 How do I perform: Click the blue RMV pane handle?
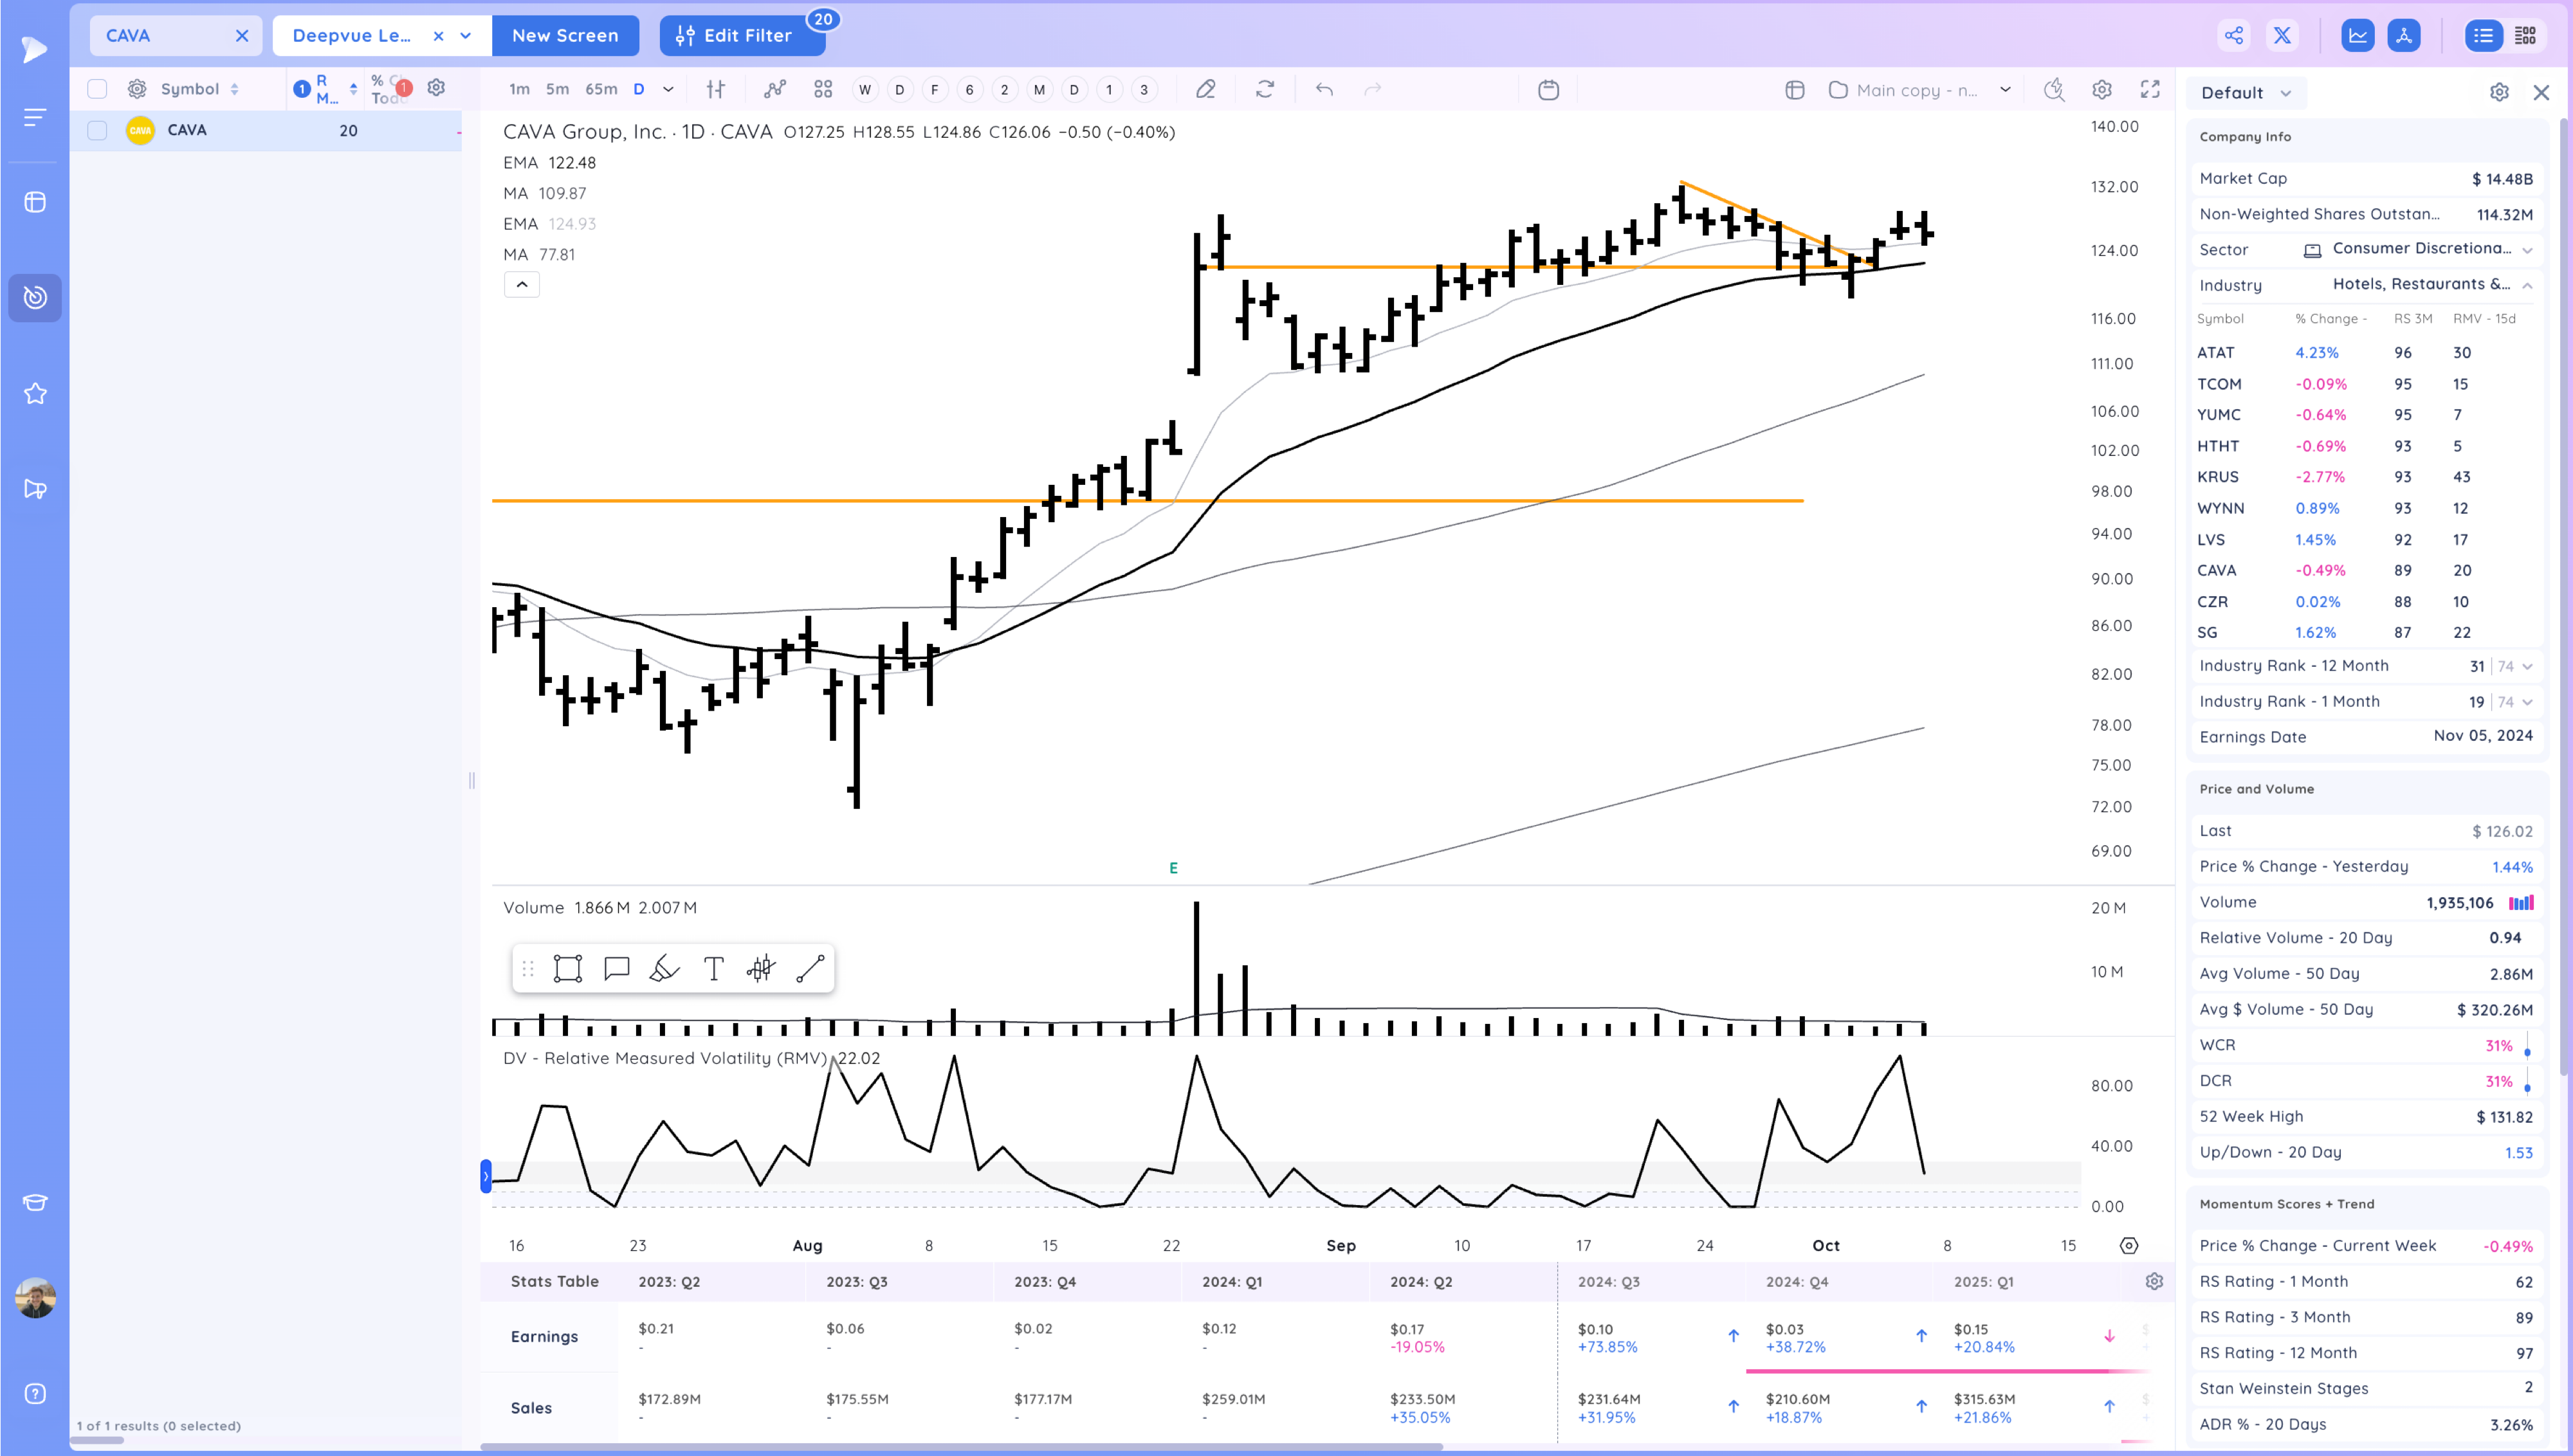486,1176
